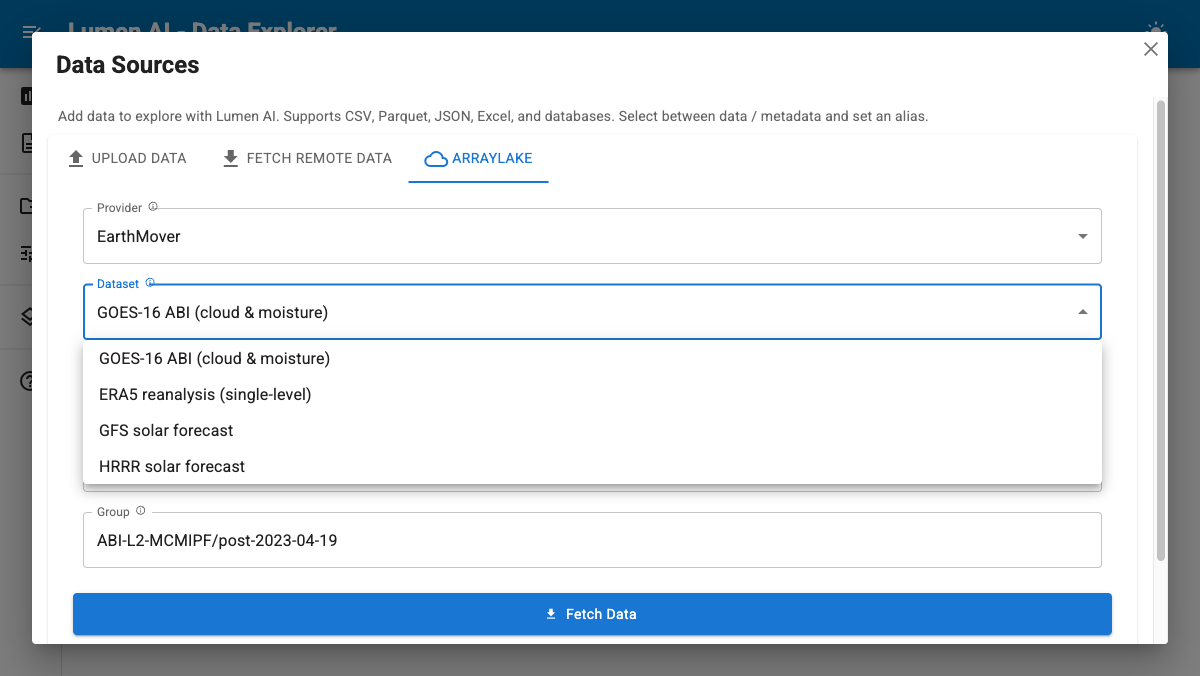Select the Arraylake tab
The image size is (1200, 676).
[x=478, y=158]
